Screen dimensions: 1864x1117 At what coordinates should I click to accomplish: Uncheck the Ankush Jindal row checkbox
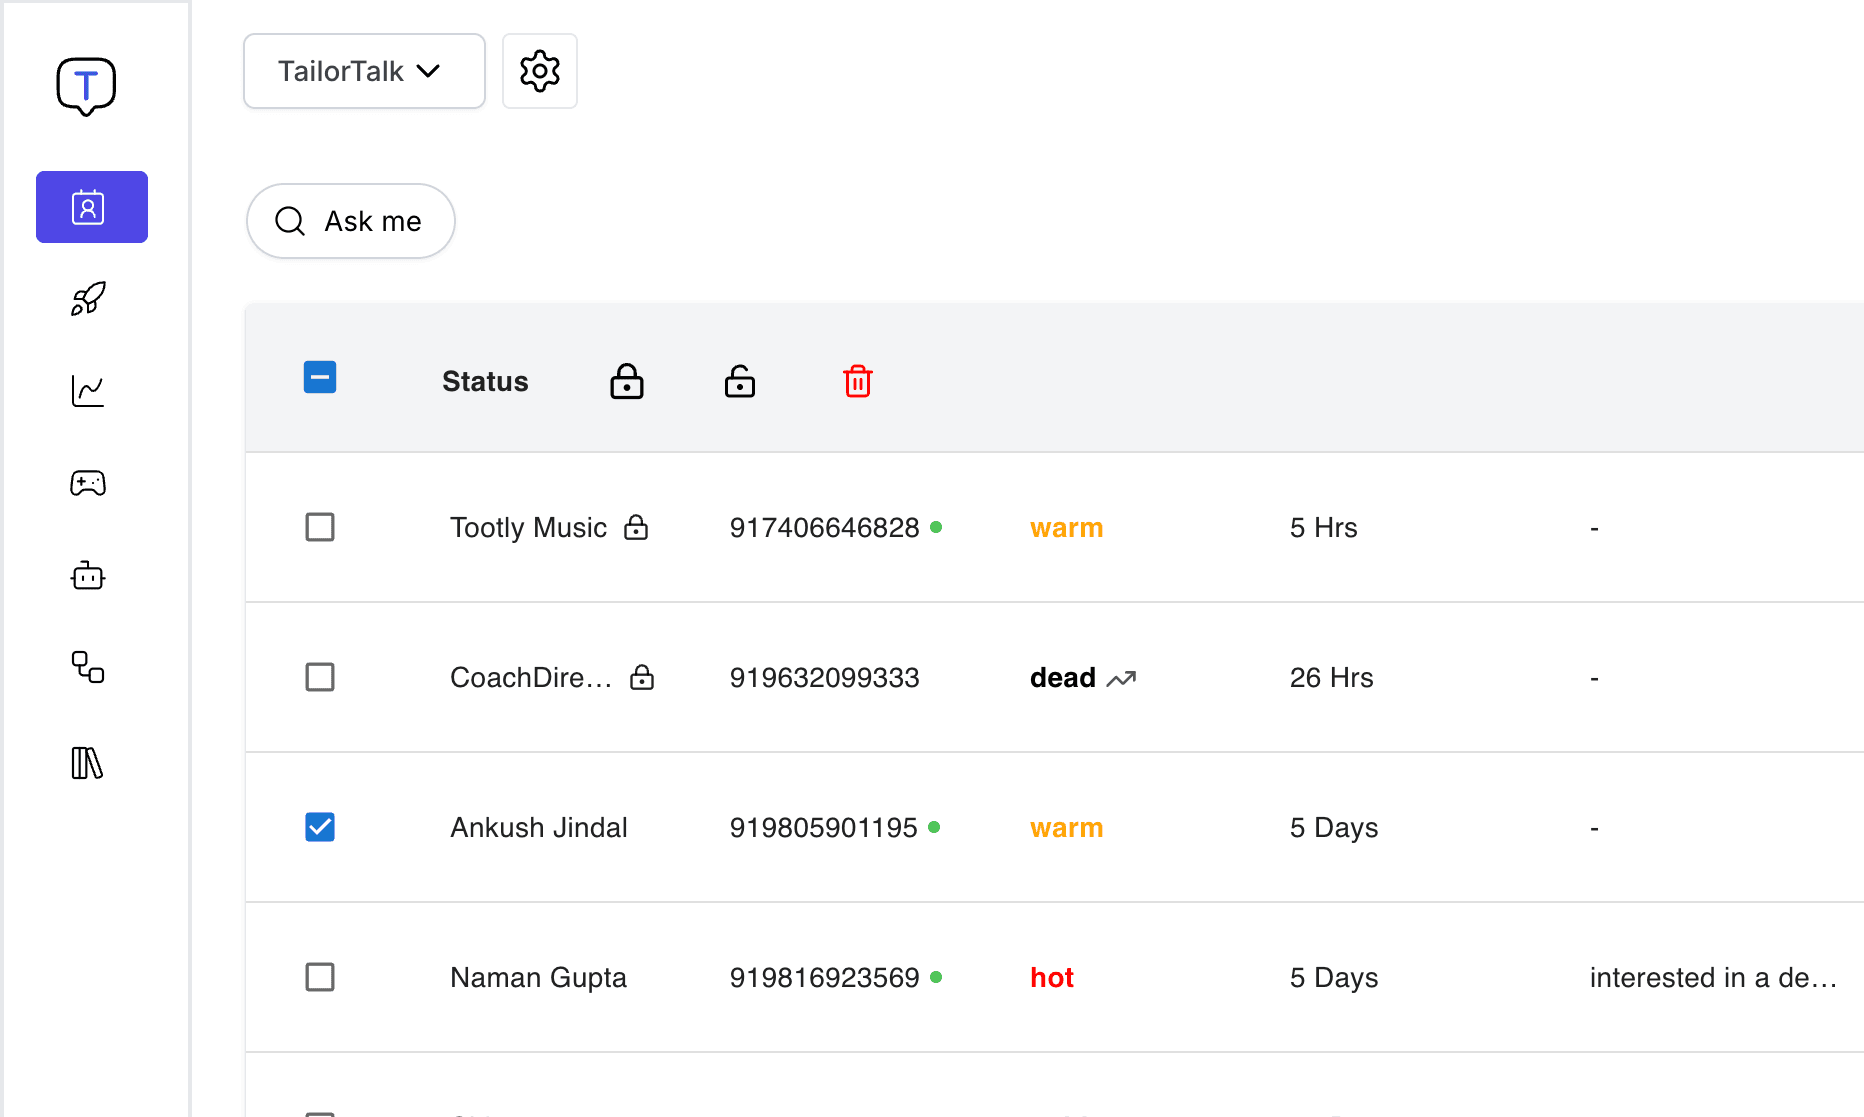[320, 827]
